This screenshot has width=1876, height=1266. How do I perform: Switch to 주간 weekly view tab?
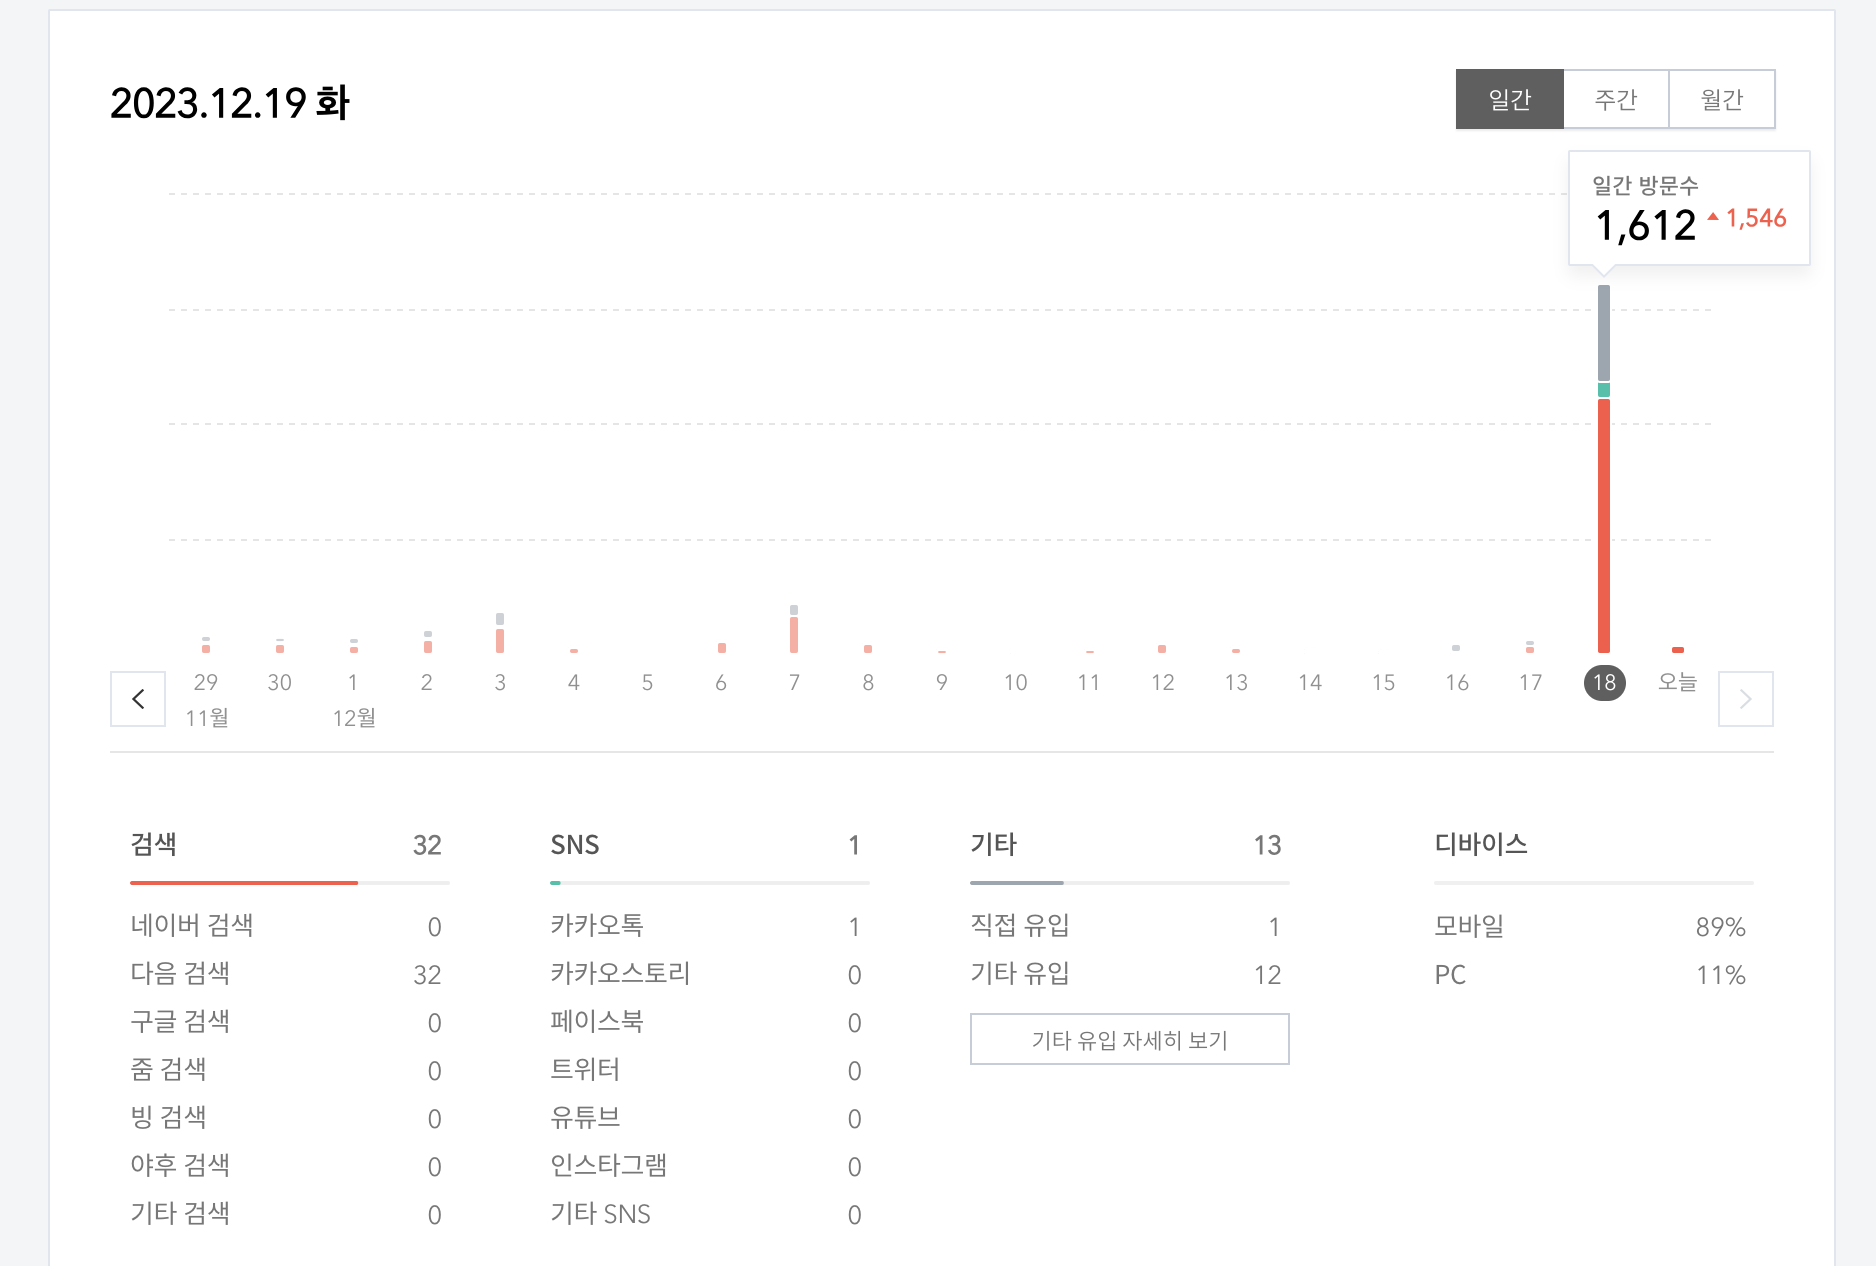(x=1615, y=99)
